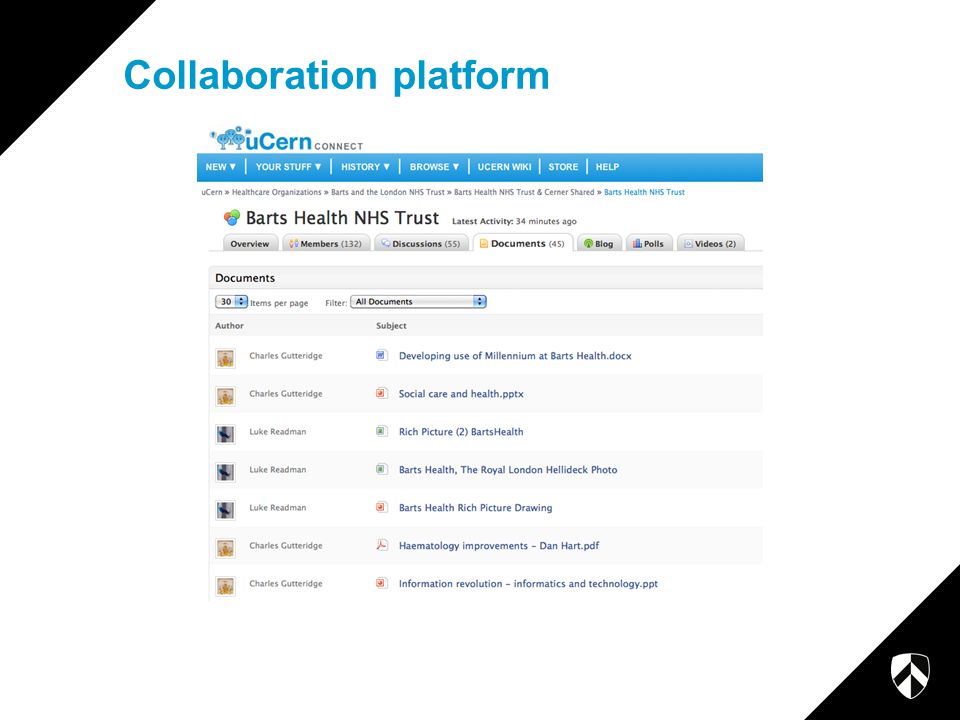The image size is (960, 720).
Task: Open Social care and health.pptx
Action: click(x=461, y=394)
